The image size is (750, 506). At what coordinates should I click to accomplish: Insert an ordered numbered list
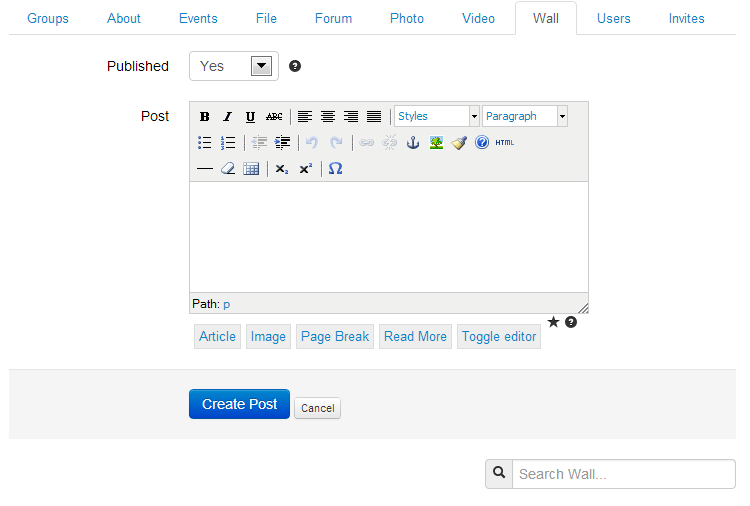pos(228,143)
